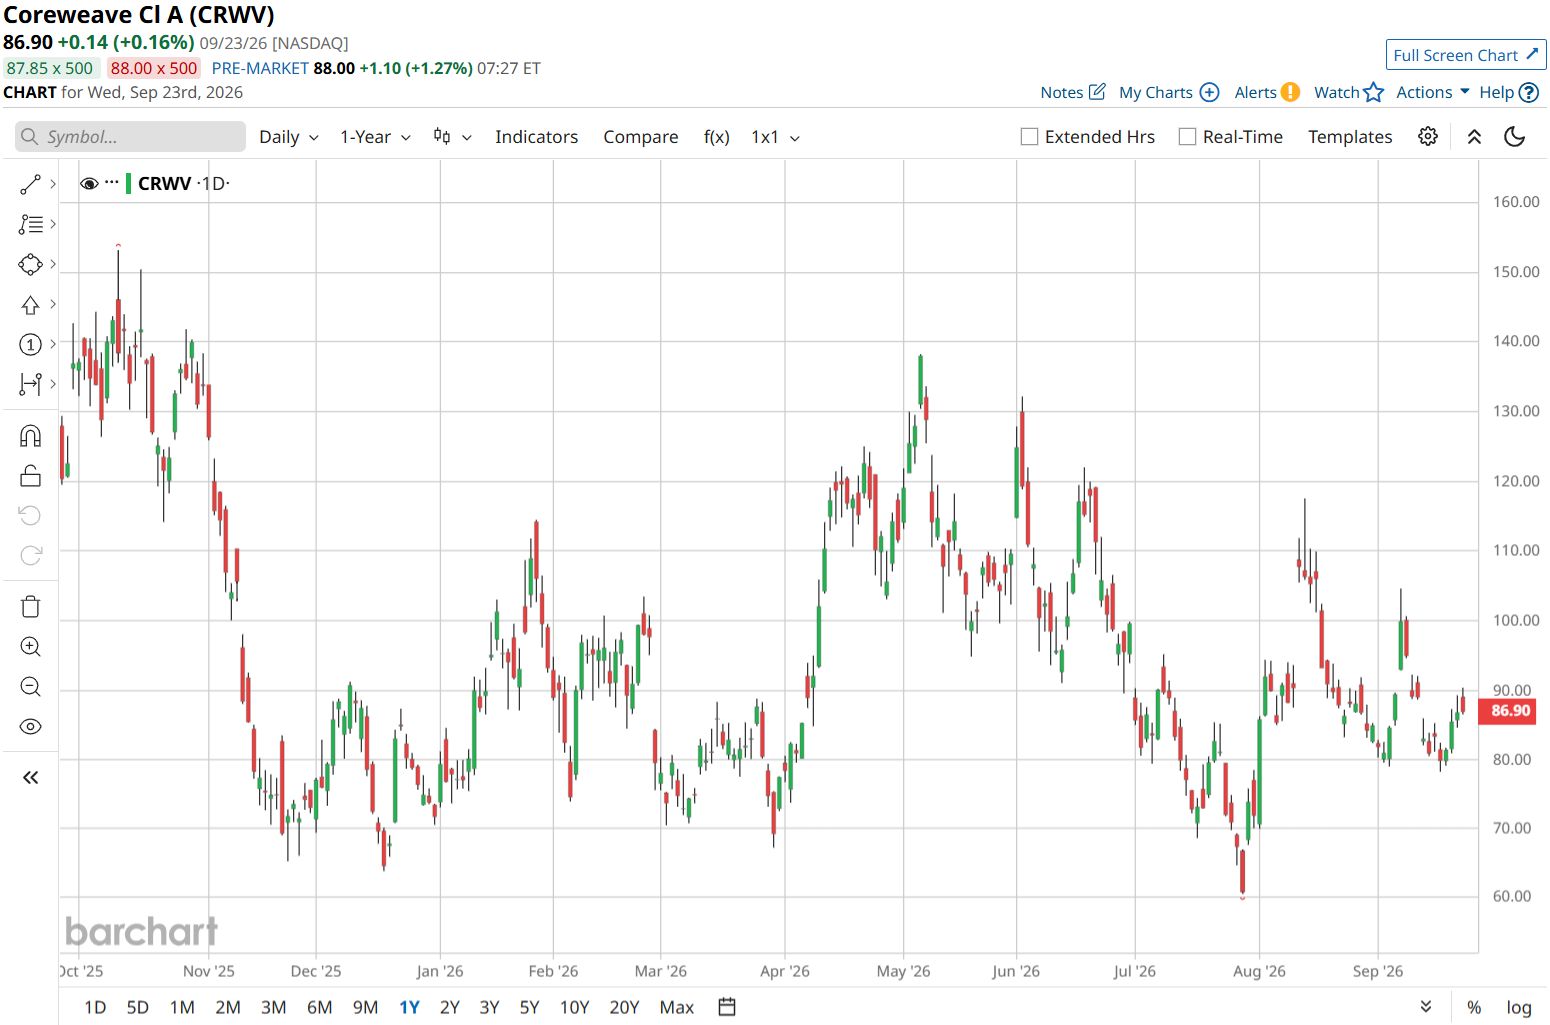The image size is (1550, 1025).
Task: Toggle CRWV series visibility eye icon
Action: pyautogui.click(x=89, y=184)
